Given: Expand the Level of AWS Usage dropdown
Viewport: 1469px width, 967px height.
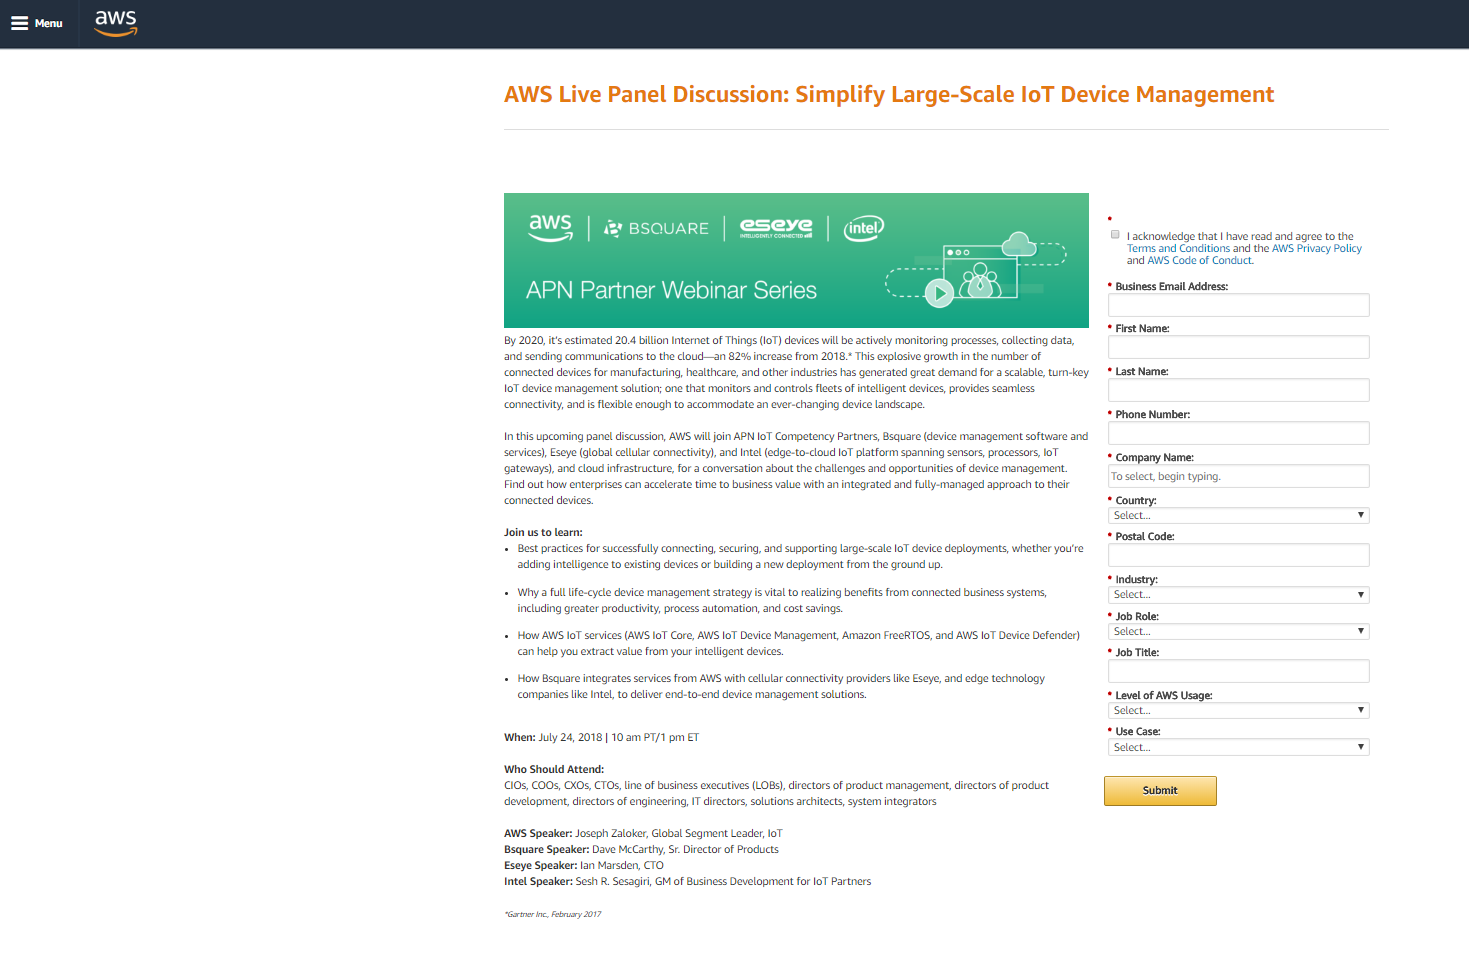Looking at the screenshot, I should 1238,711.
